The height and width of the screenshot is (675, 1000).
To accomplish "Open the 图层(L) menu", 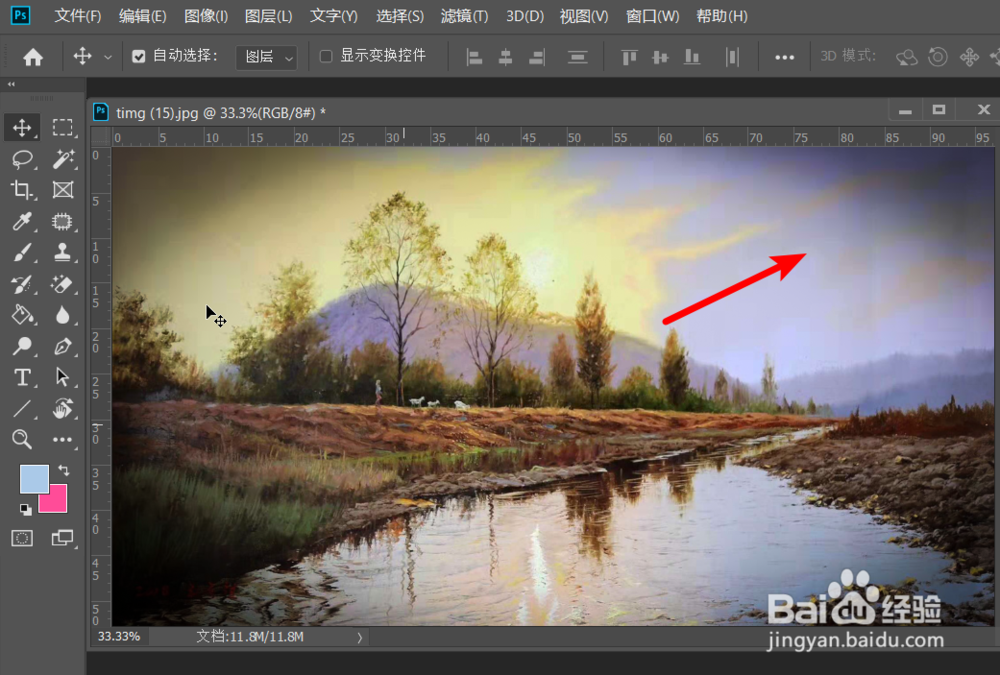I will [268, 16].
